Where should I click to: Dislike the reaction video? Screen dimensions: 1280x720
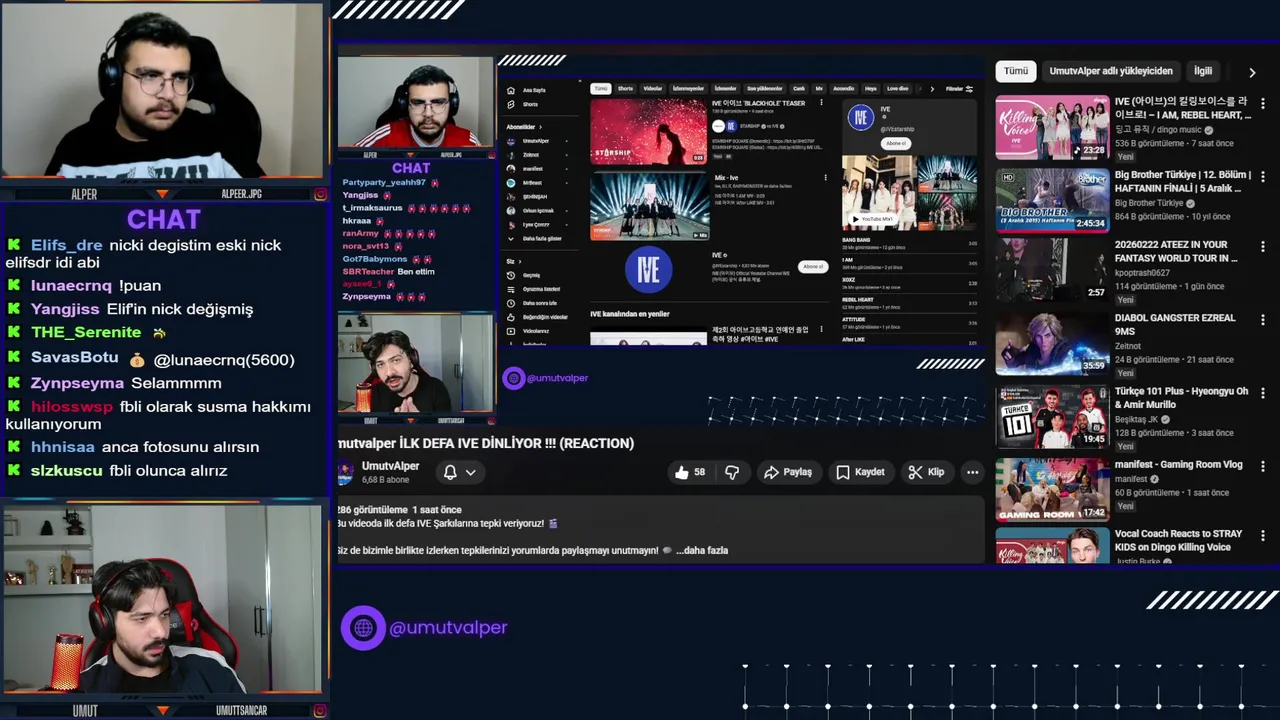732,472
